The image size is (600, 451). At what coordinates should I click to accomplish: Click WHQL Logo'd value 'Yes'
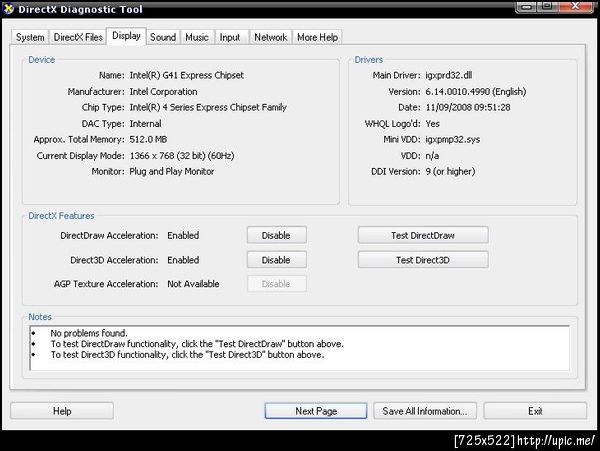[x=432, y=124]
